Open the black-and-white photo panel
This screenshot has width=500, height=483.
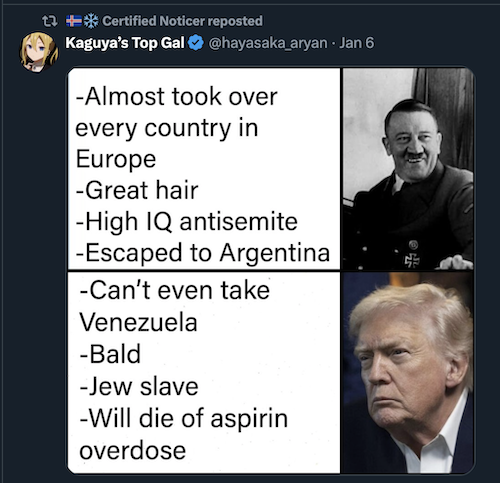pyautogui.click(x=408, y=169)
